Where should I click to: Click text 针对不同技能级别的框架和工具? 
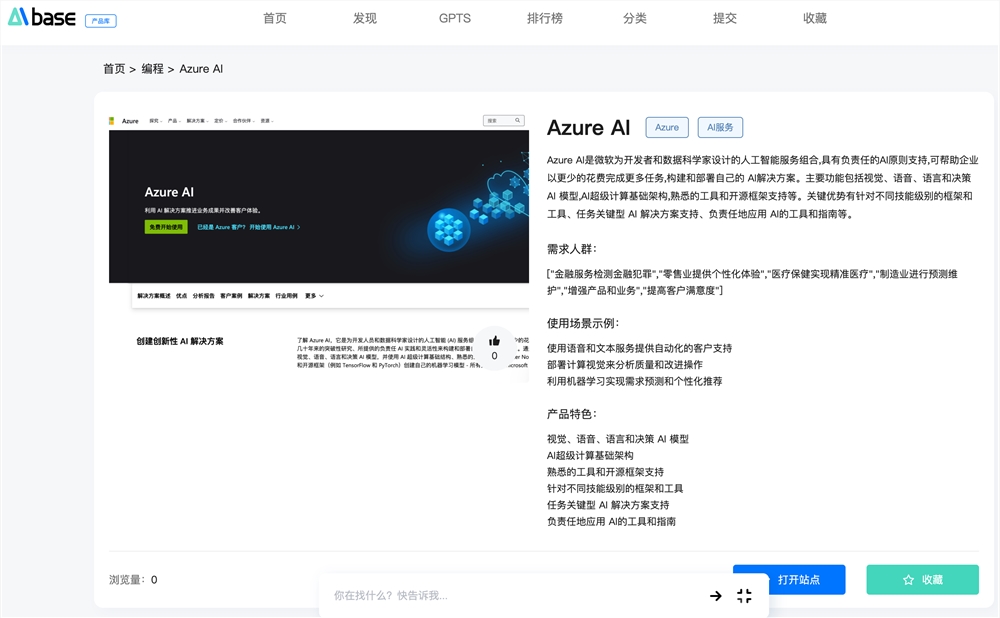click(615, 489)
